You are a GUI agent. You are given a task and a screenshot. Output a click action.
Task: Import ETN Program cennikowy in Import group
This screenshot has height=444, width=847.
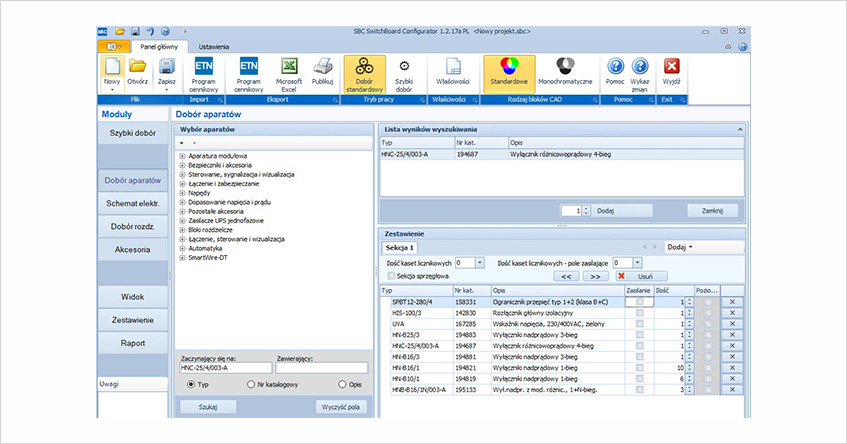[204, 75]
